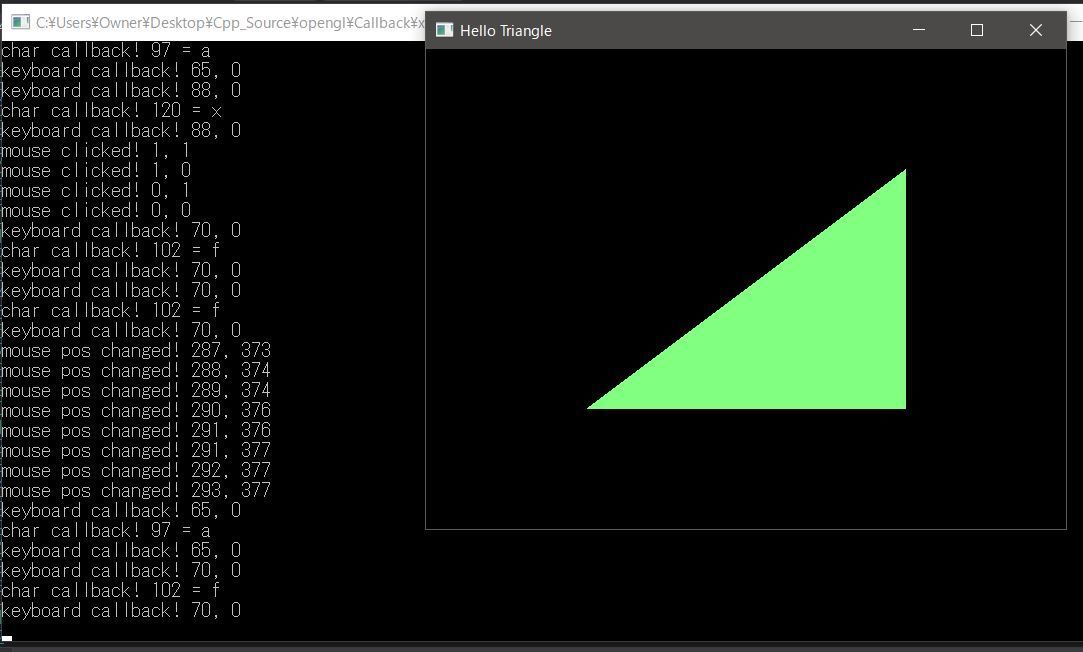
Task: Click the "mouse clicked! 0, 0" console line
Action: pos(95,211)
